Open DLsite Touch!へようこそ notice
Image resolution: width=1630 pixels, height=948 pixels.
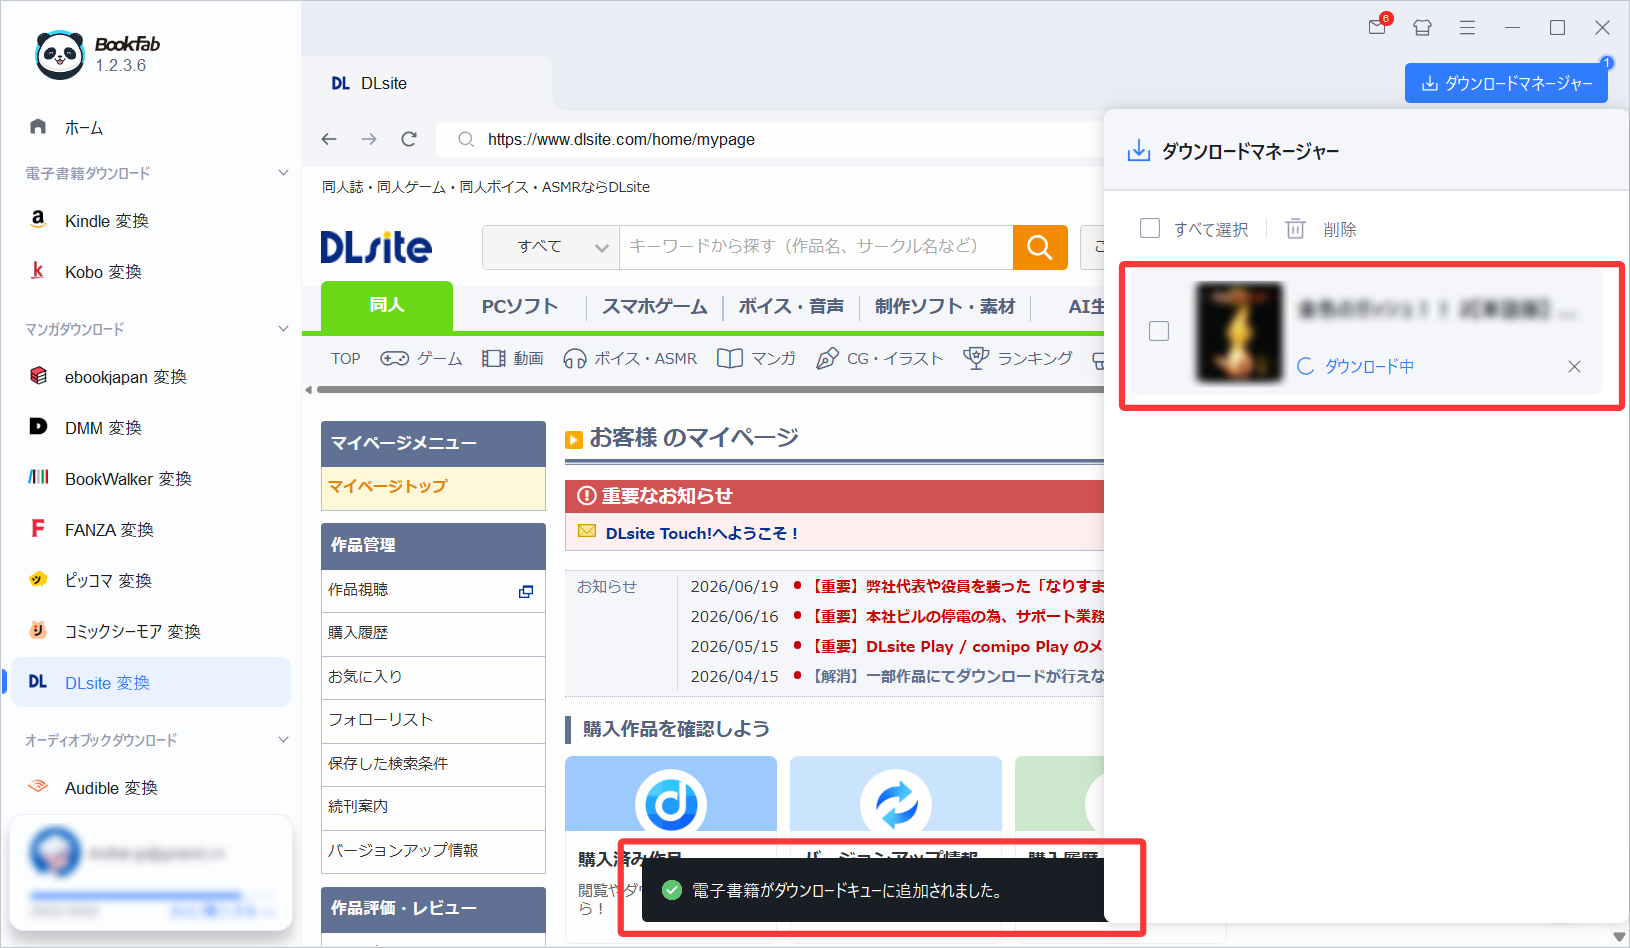701,533
